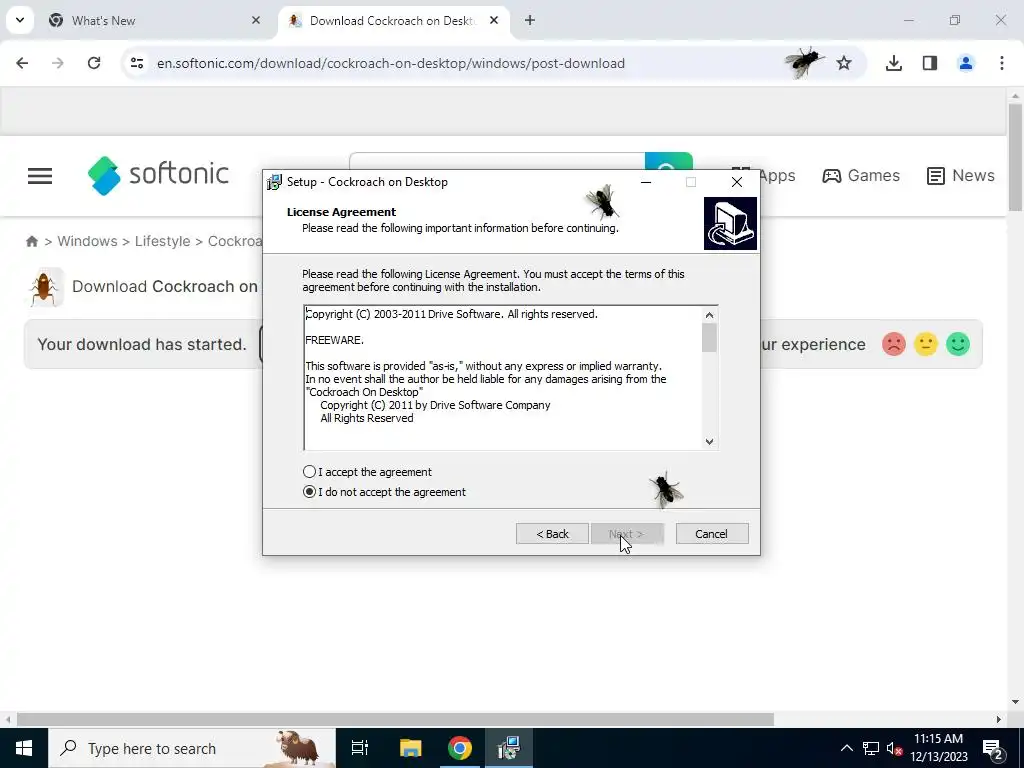Image resolution: width=1024 pixels, height=768 pixels.
Task: Go back in Chrome with back arrow
Action: [x=22, y=63]
